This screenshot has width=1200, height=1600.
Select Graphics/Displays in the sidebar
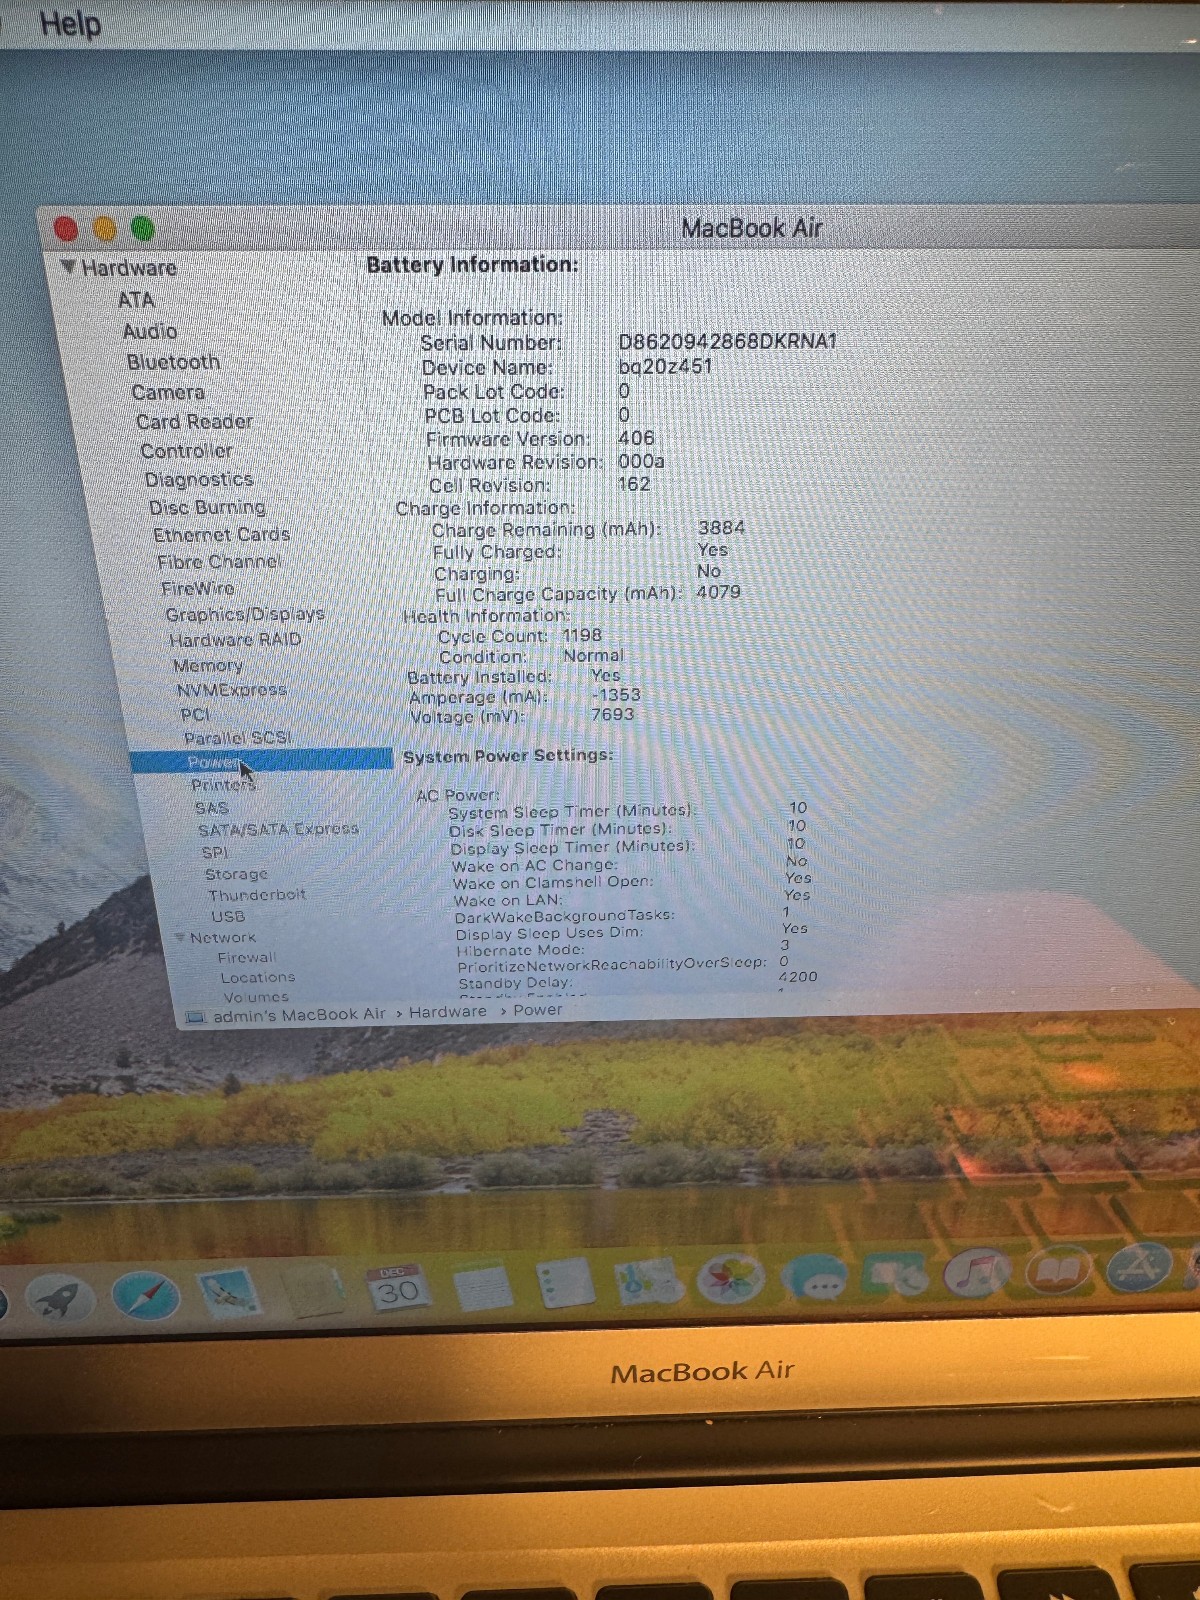click(245, 614)
